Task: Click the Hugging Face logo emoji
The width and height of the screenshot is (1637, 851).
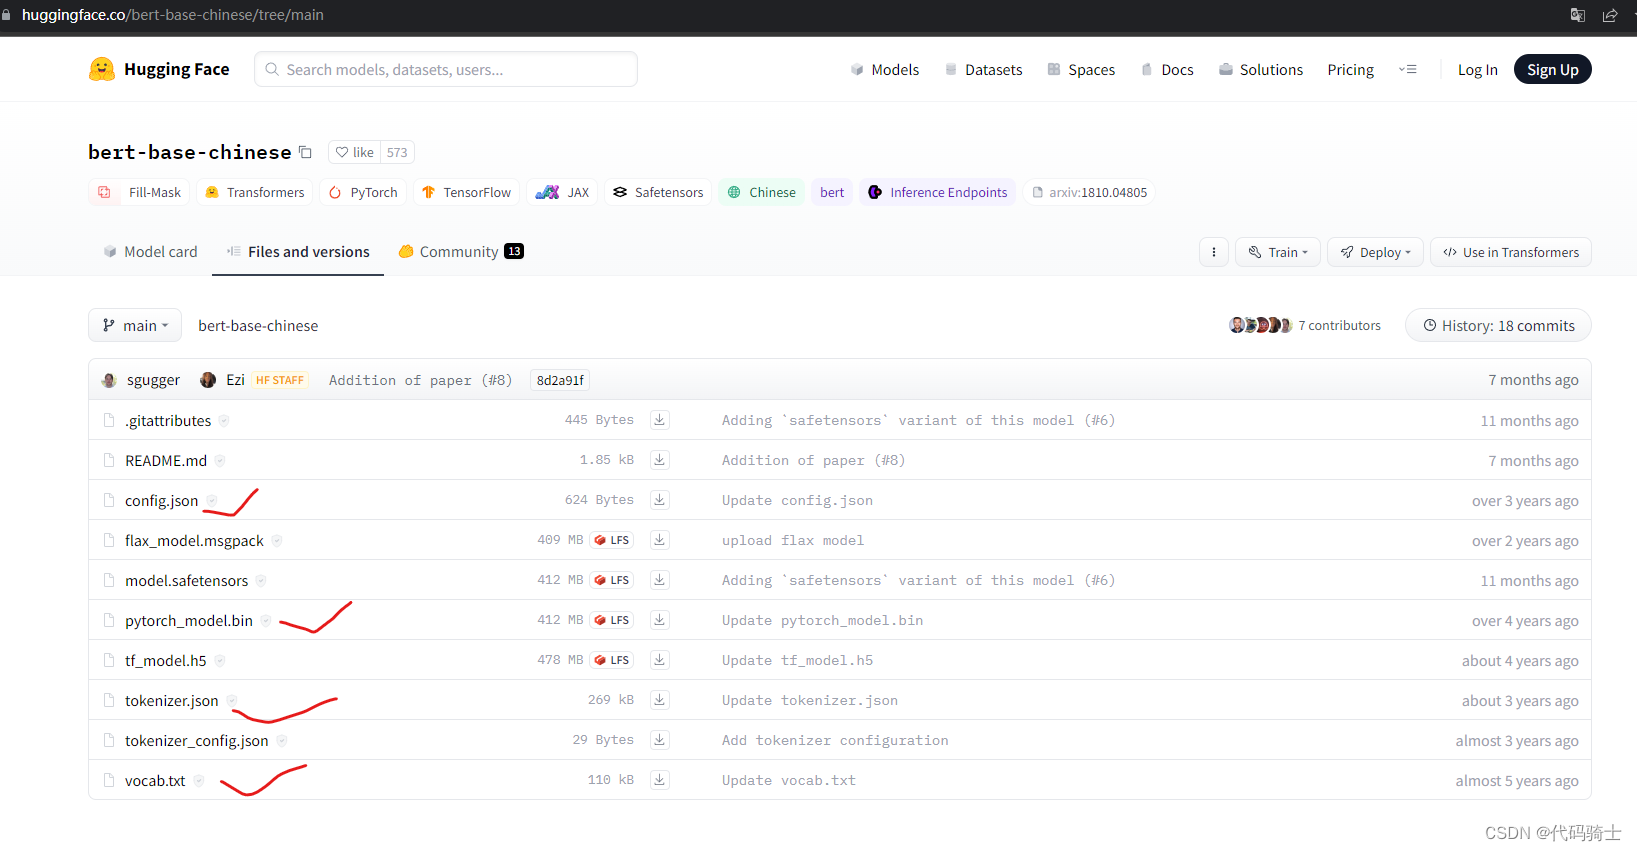Action: (x=101, y=69)
